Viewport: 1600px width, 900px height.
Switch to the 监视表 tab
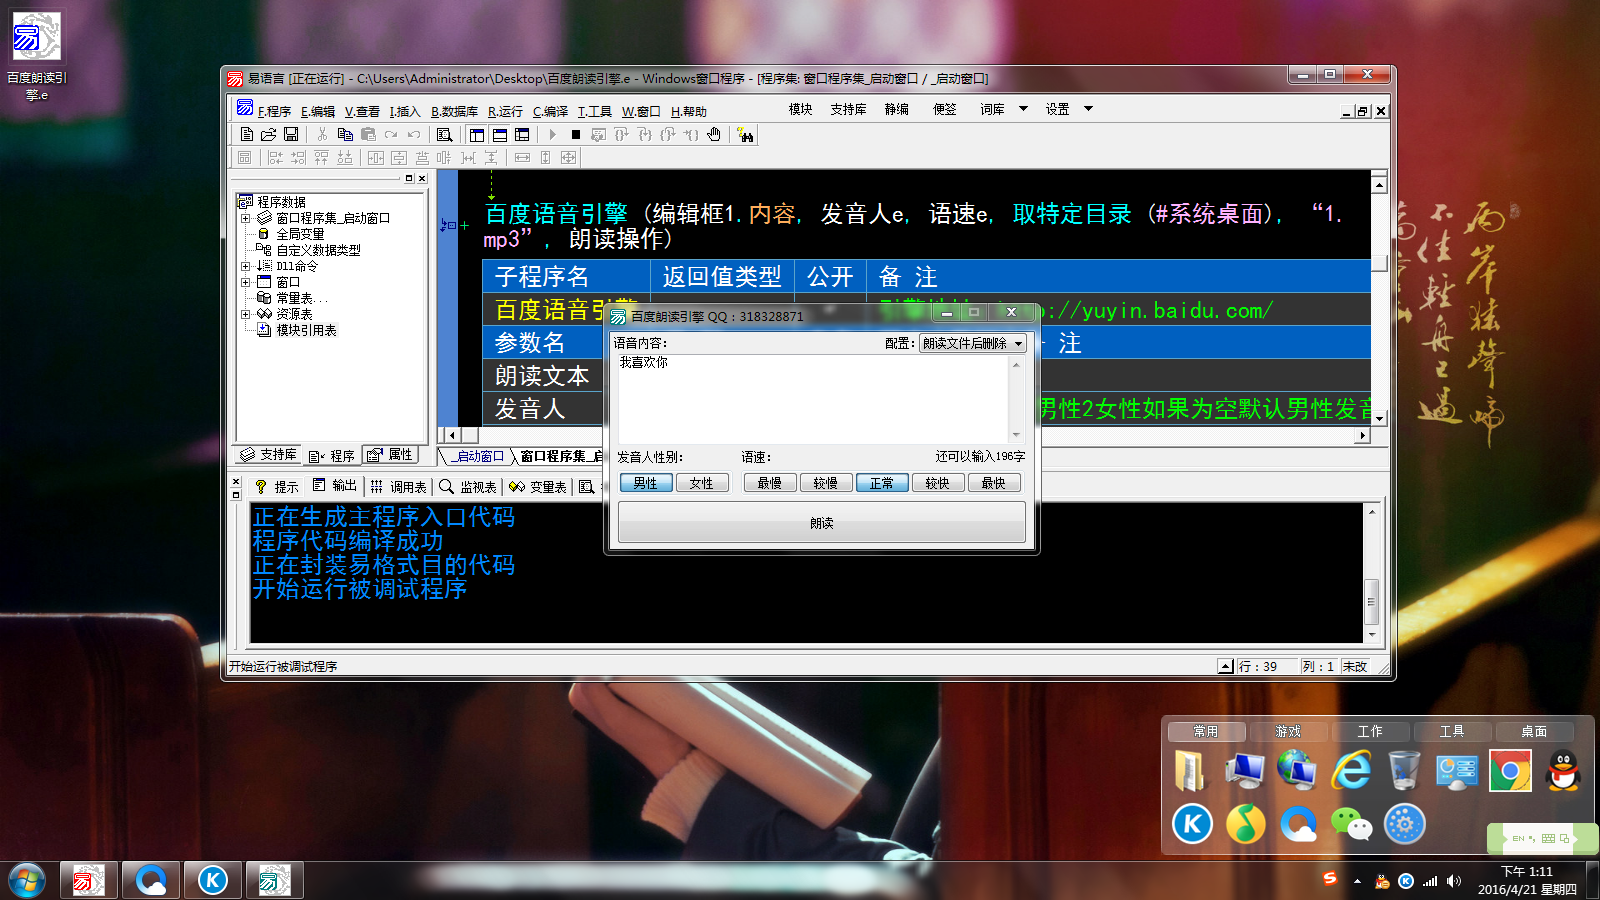coord(468,486)
